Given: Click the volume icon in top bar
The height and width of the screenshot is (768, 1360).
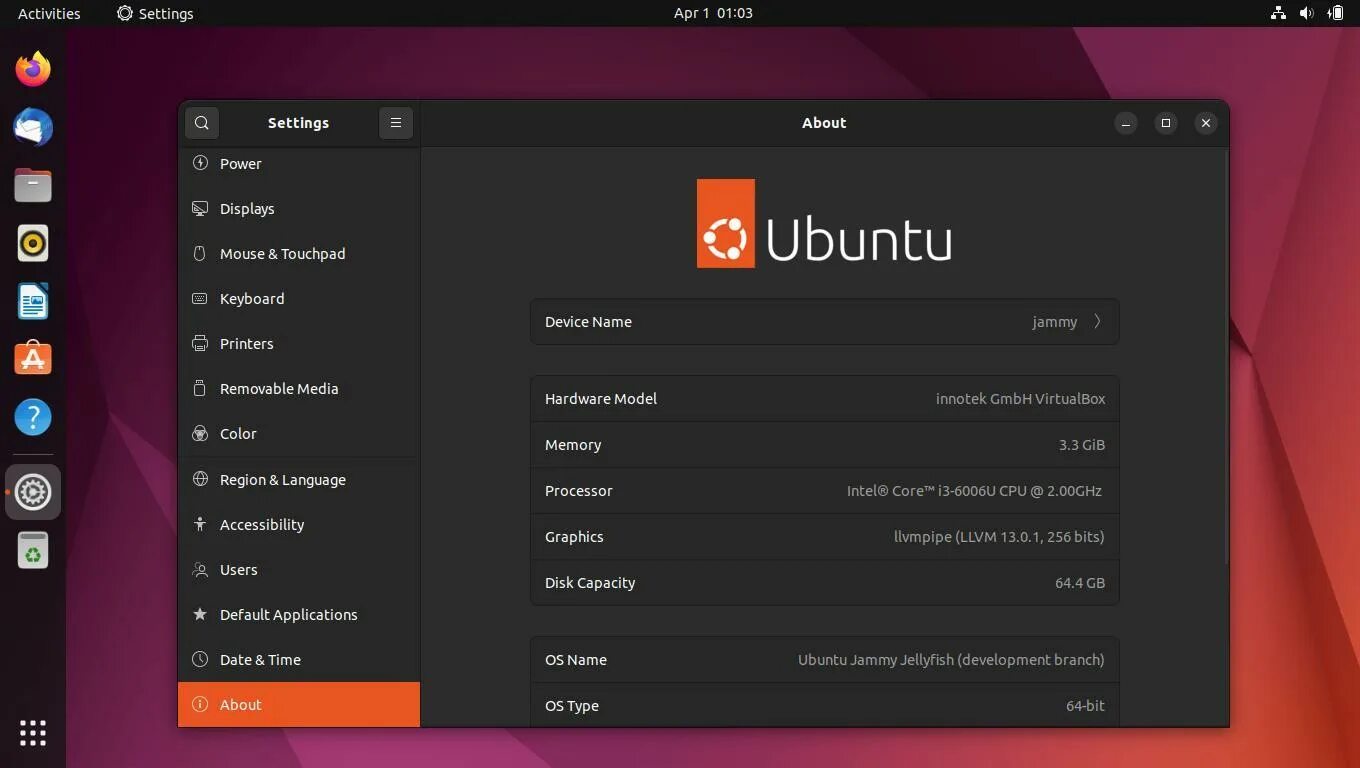Looking at the screenshot, I should 1306,13.
